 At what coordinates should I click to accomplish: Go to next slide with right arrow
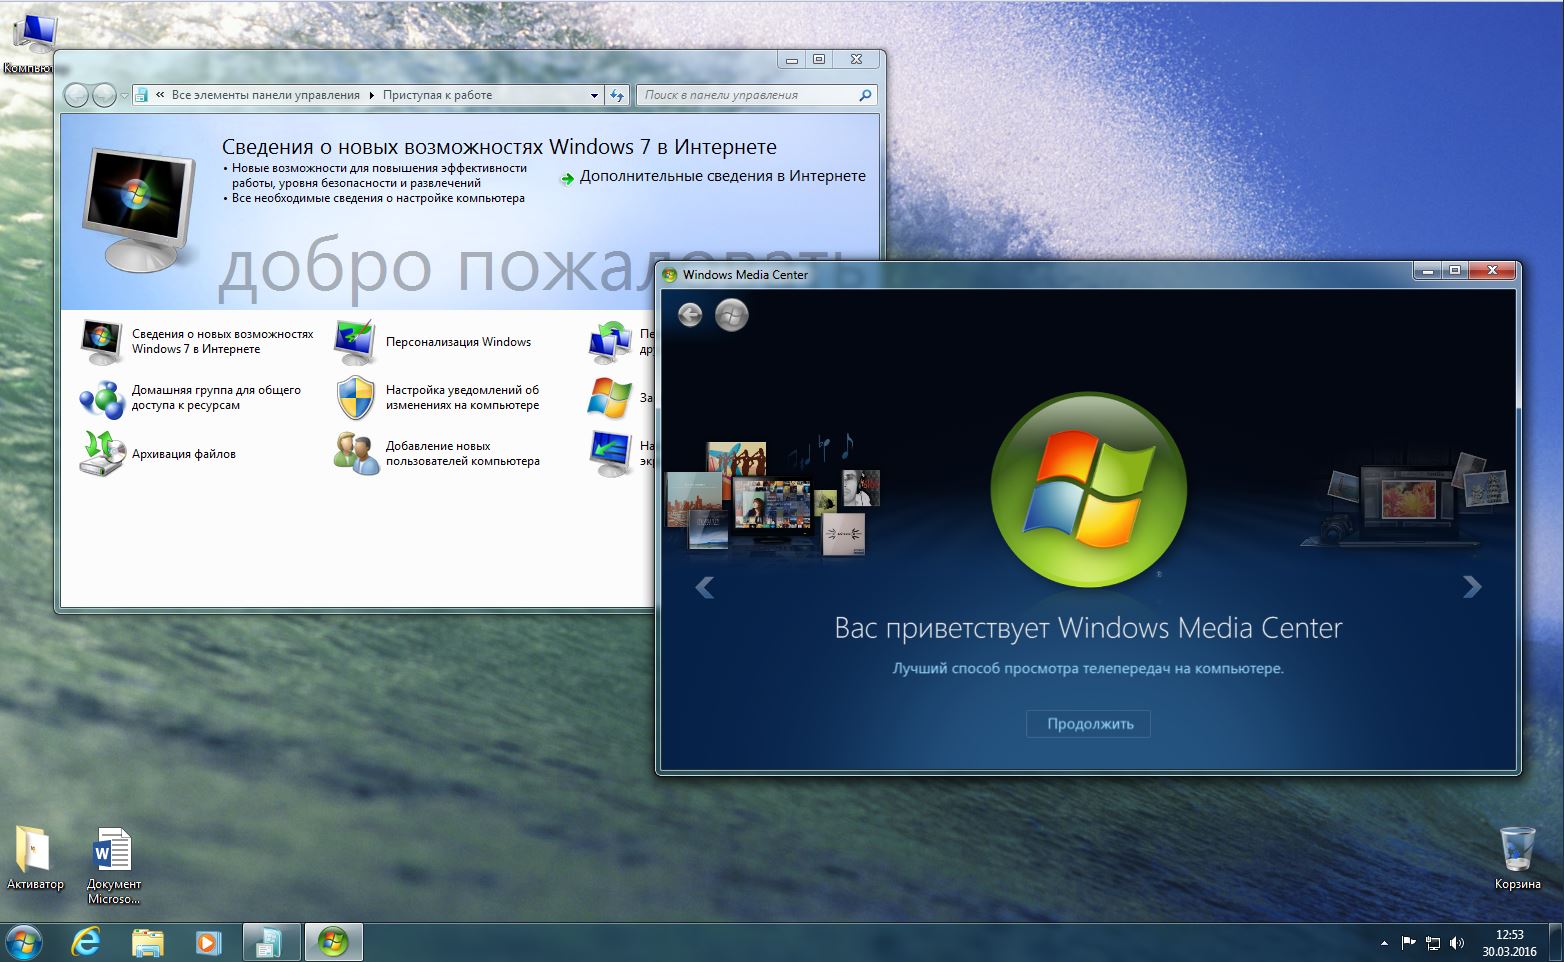tap(1471, 587)
